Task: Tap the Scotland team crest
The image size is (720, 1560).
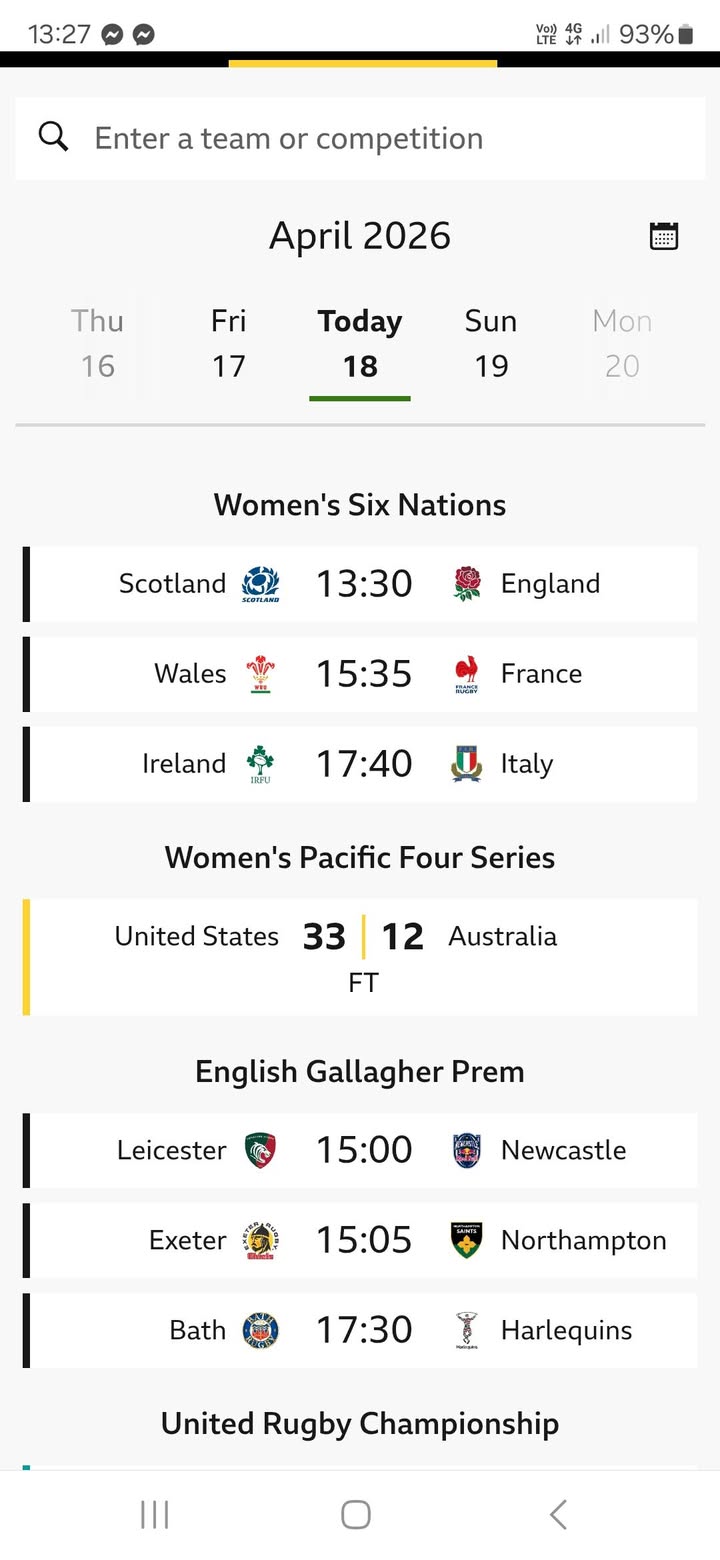Action: pos(260,584)
